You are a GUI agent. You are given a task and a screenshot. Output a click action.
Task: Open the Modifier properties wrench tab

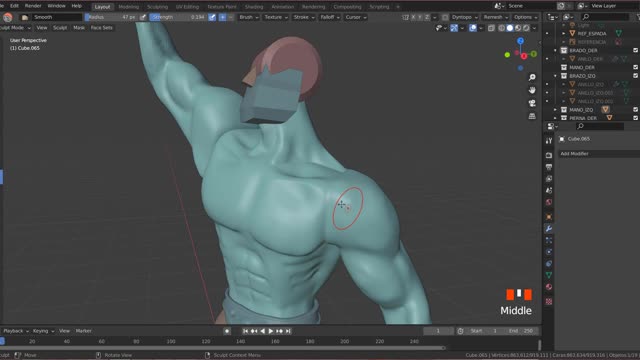point(549,229)
